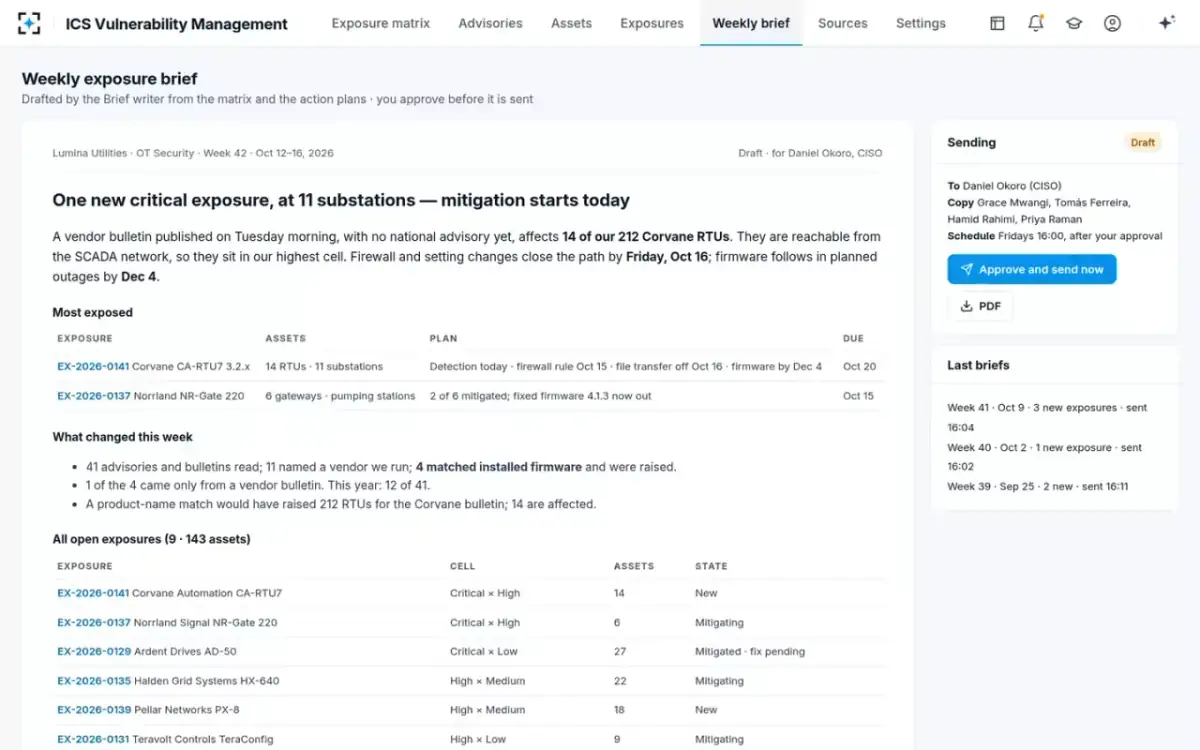Switch to the Assets tab
The height and width of the screenshot is (750, 1200).
click(571, 23)
